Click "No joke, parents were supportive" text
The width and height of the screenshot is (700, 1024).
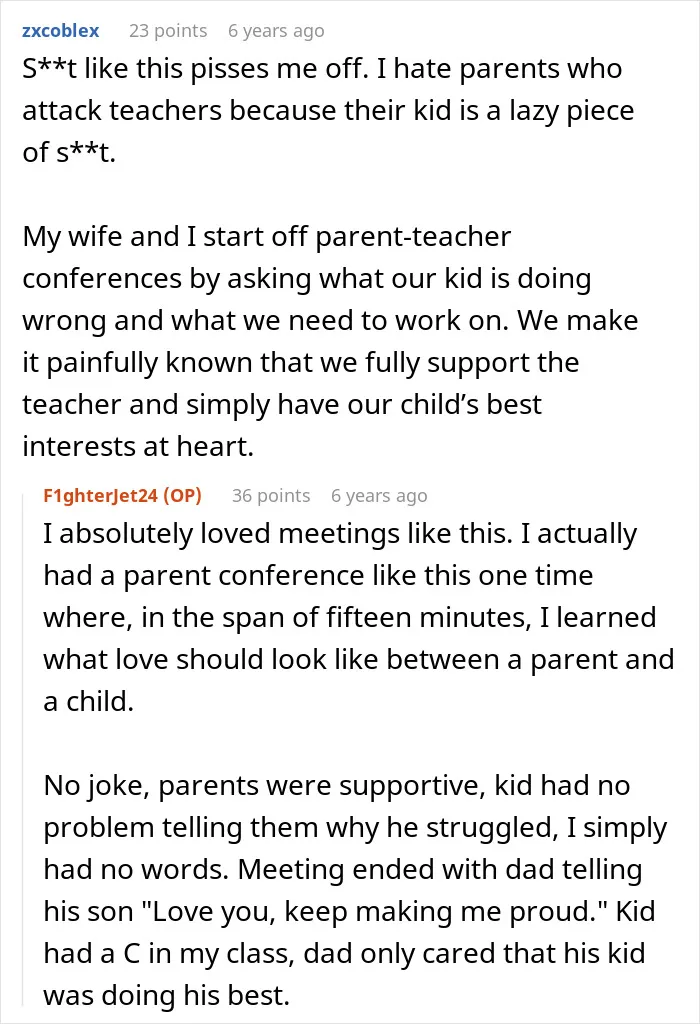tap(264, 785)
